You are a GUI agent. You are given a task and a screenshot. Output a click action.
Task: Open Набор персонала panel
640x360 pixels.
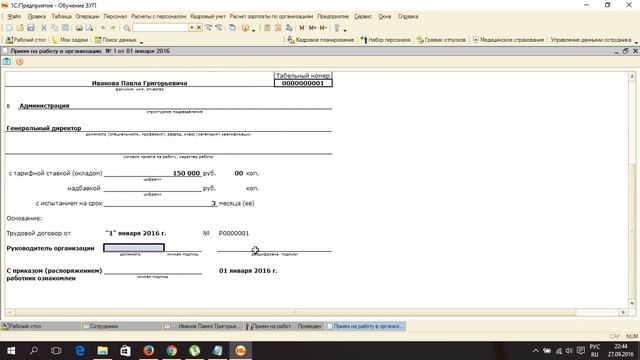(385, 40)
